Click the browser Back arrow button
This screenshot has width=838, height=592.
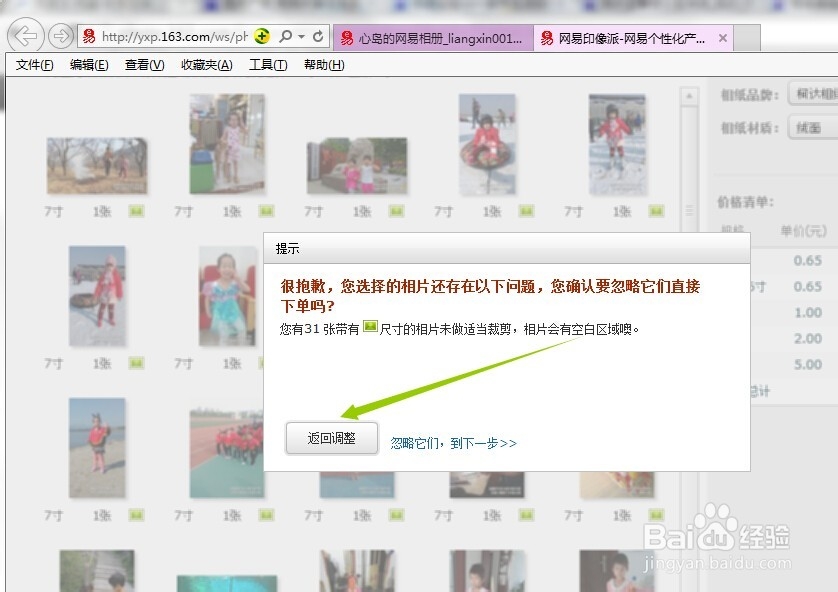click(x=25, y=36)
